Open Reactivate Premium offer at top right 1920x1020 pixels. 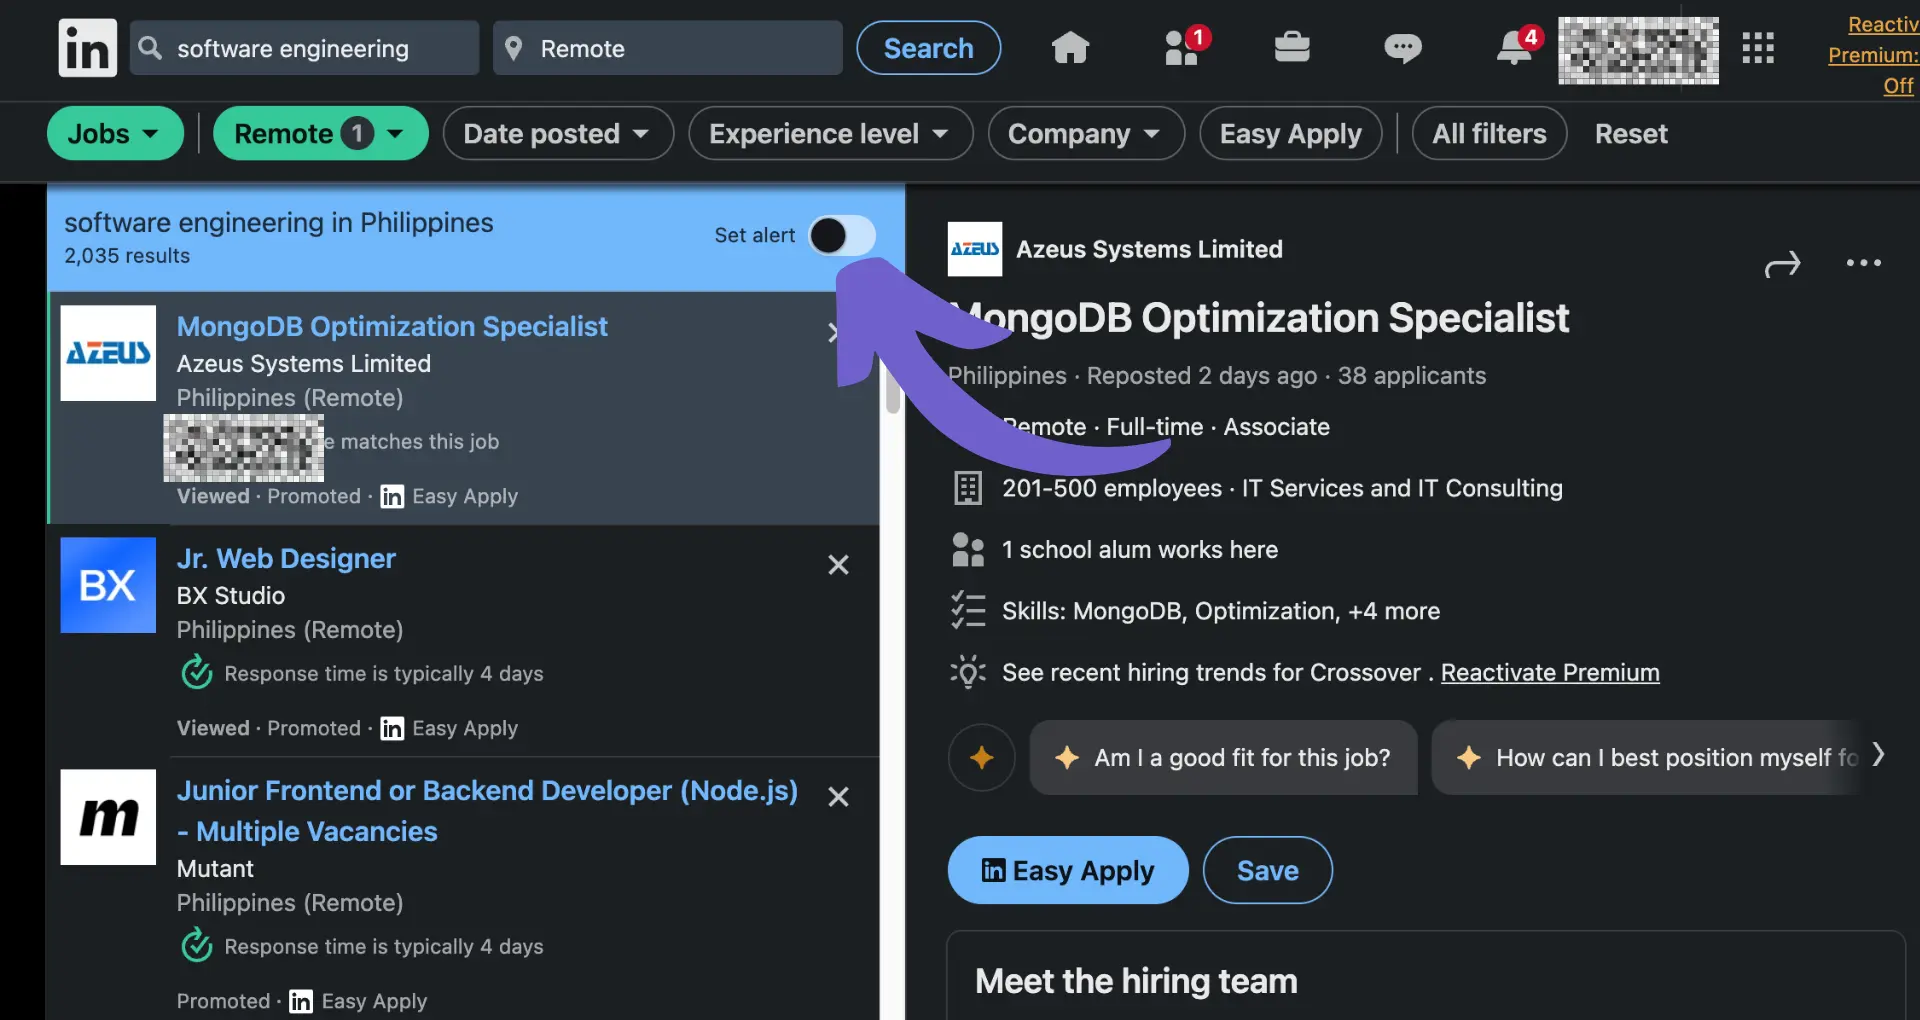[1872, 55]
